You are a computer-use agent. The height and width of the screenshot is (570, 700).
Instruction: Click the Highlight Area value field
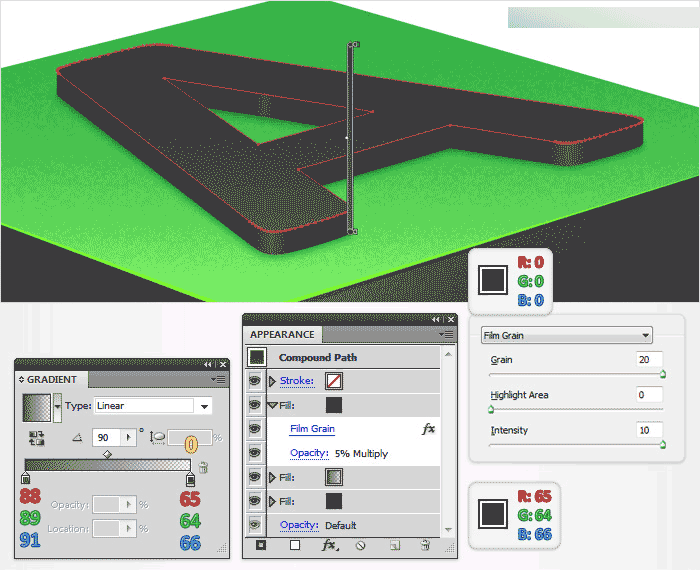pos(650,395)
